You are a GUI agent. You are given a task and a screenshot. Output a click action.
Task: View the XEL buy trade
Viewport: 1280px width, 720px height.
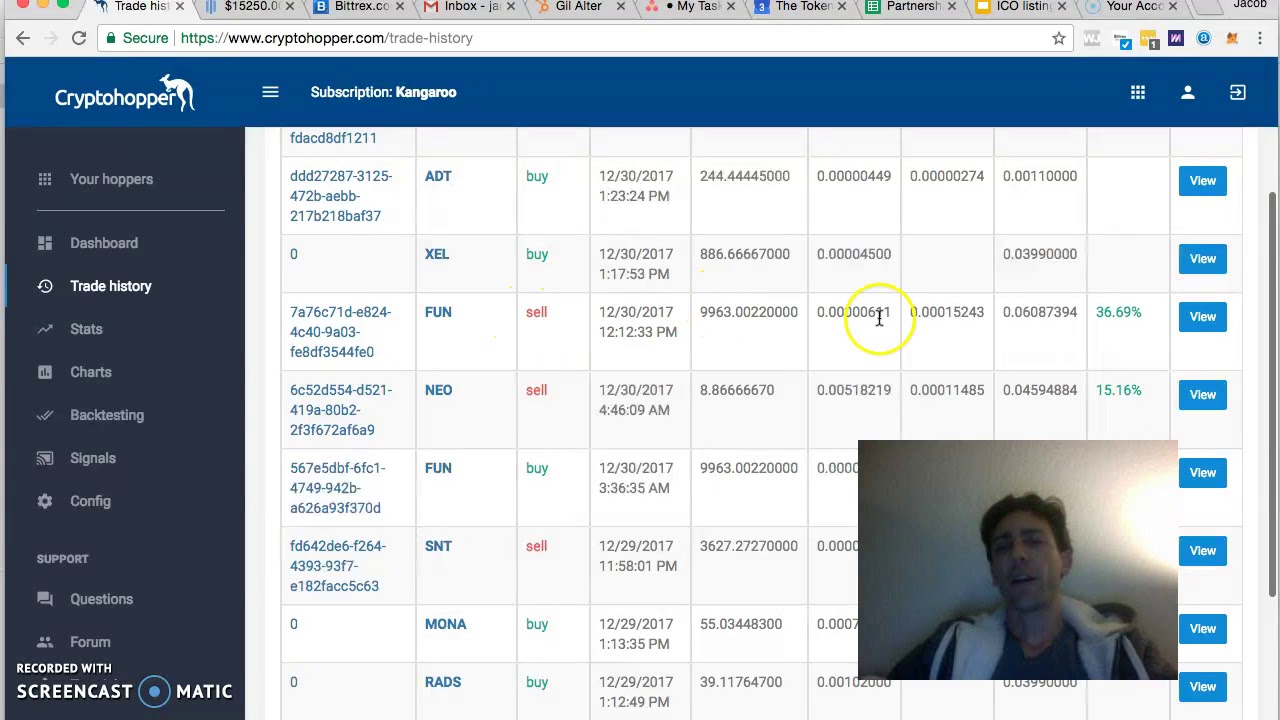[1202, 259]
